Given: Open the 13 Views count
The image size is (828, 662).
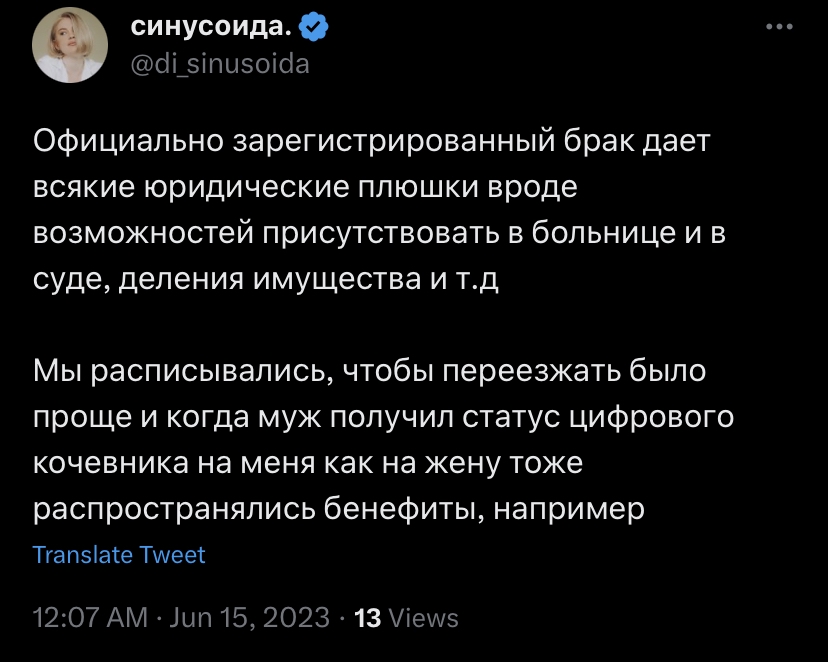Looking at the screenshot, I should (x=407, y=617).
